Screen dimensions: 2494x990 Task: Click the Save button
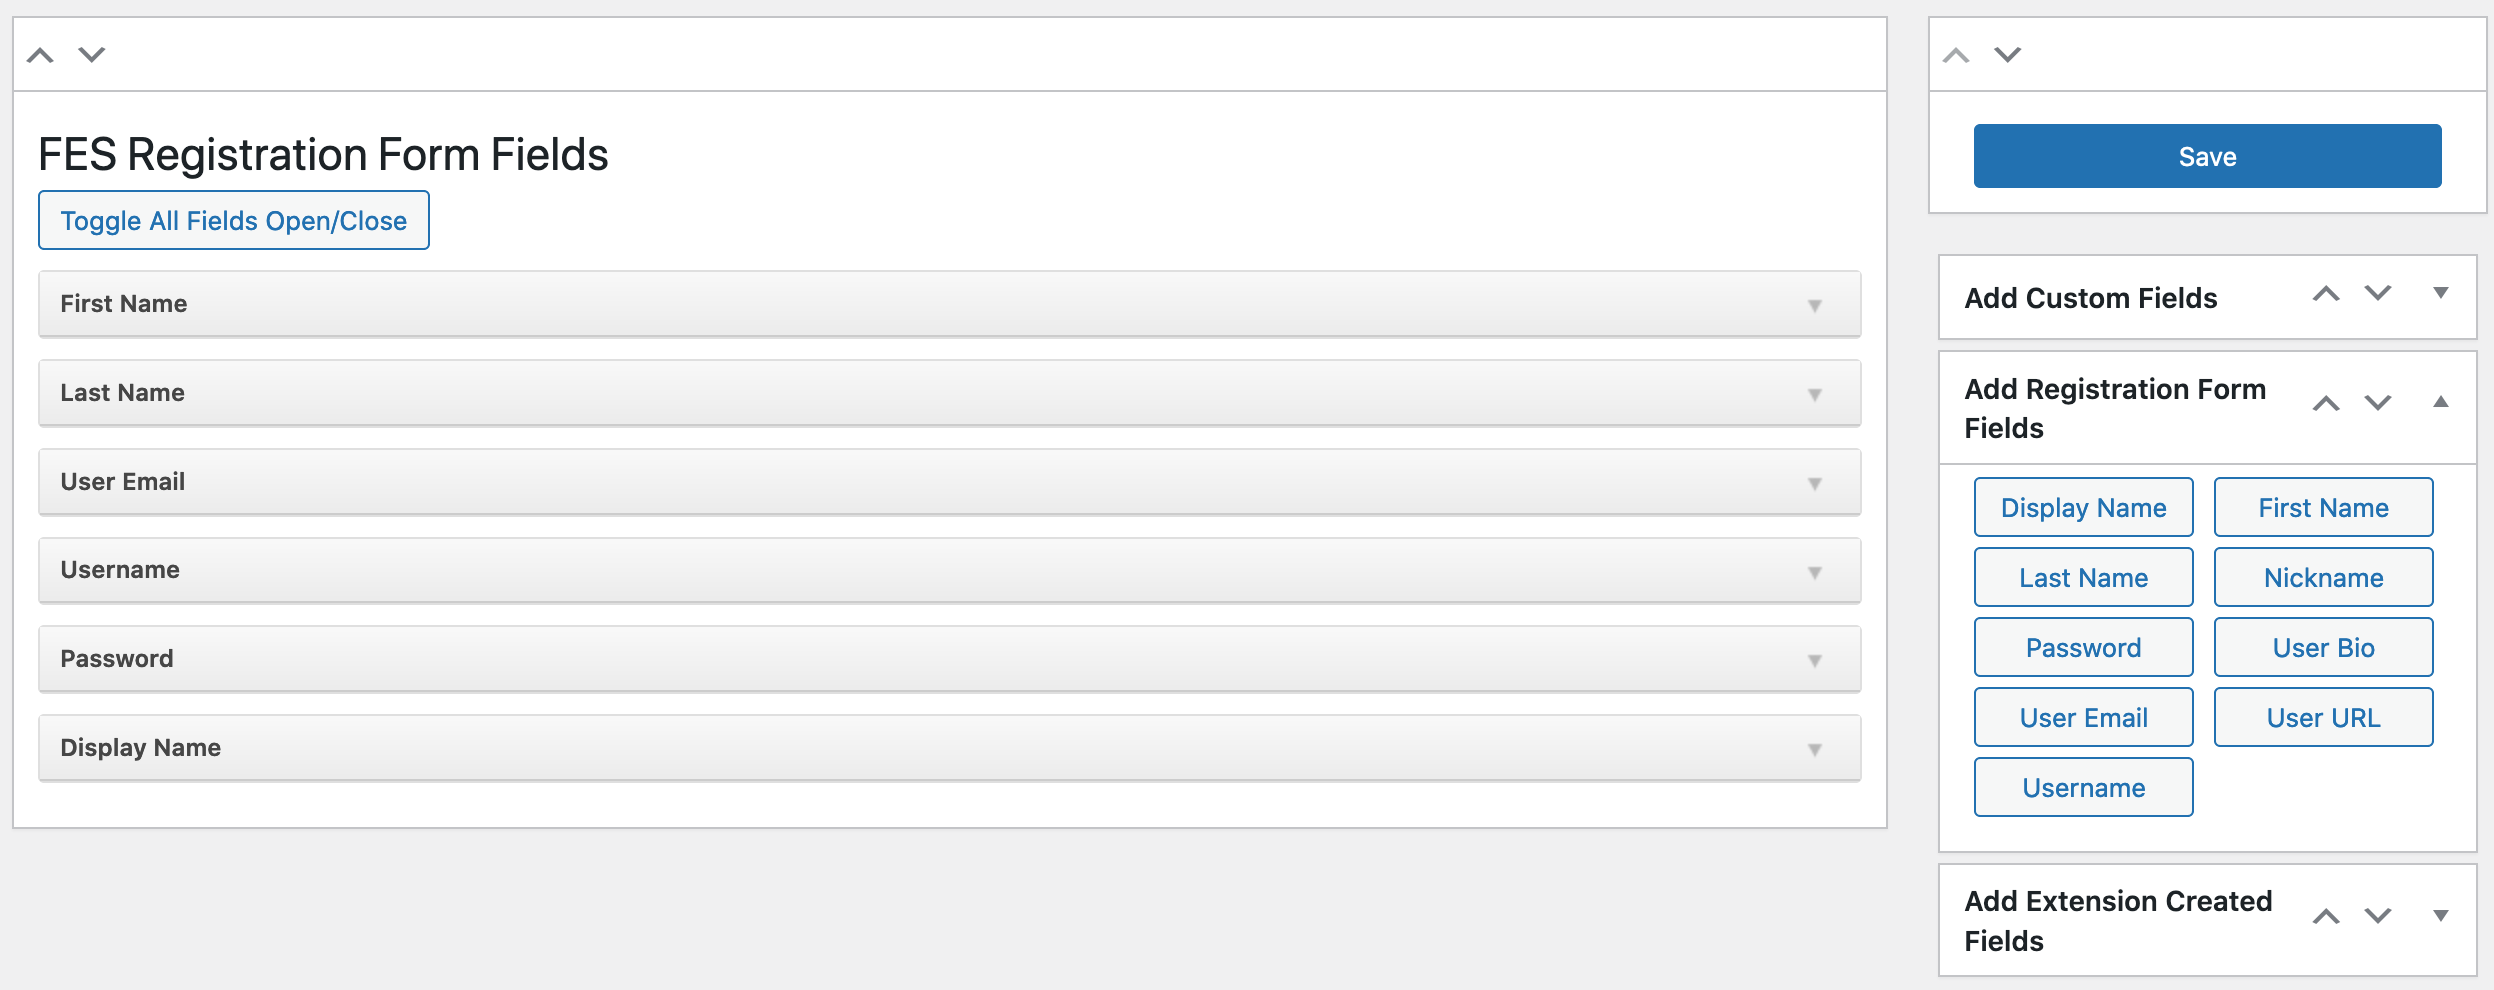pos(2207,156)
